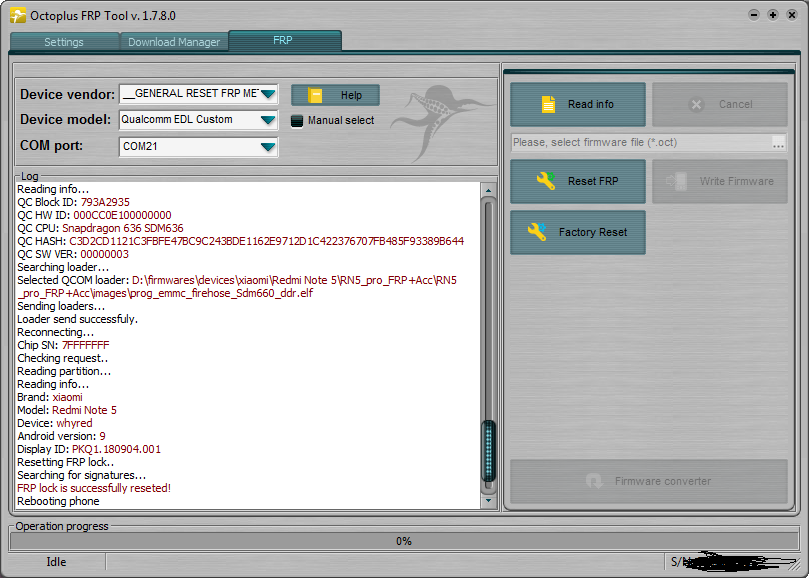Click the 'Loader send successfuly.' log line
This screenshot has height=578, width=812.
(78, 319)
